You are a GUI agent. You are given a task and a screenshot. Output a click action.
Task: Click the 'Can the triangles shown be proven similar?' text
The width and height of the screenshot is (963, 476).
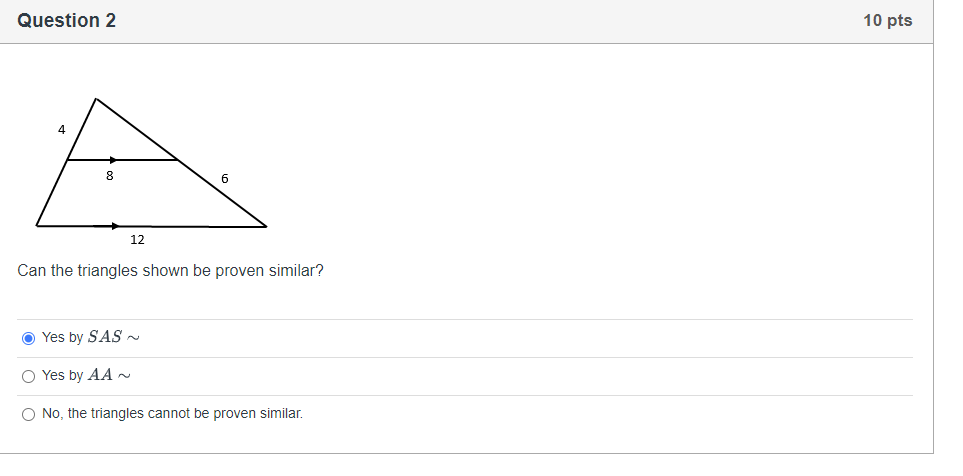coord(170,271)
